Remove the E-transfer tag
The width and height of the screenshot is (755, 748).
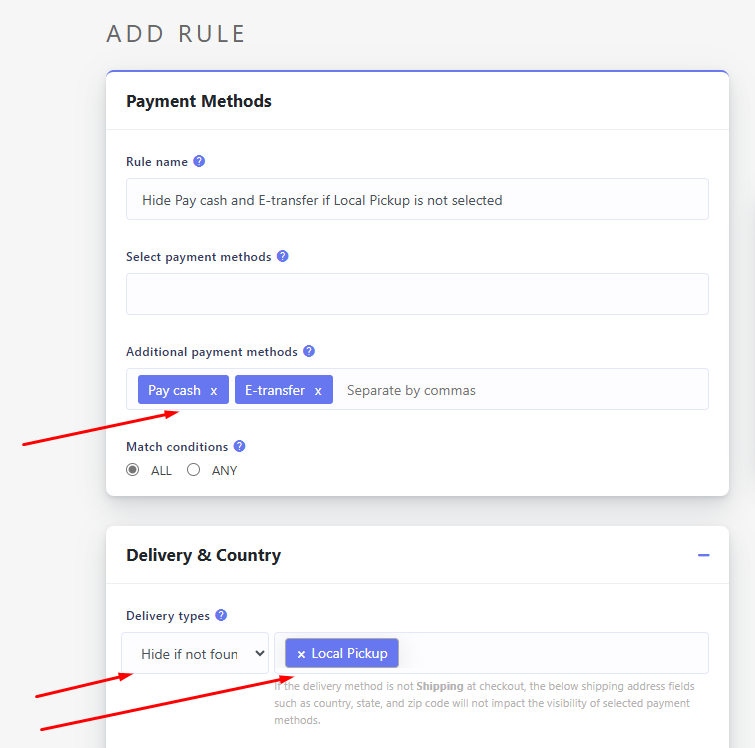[318, 391]
